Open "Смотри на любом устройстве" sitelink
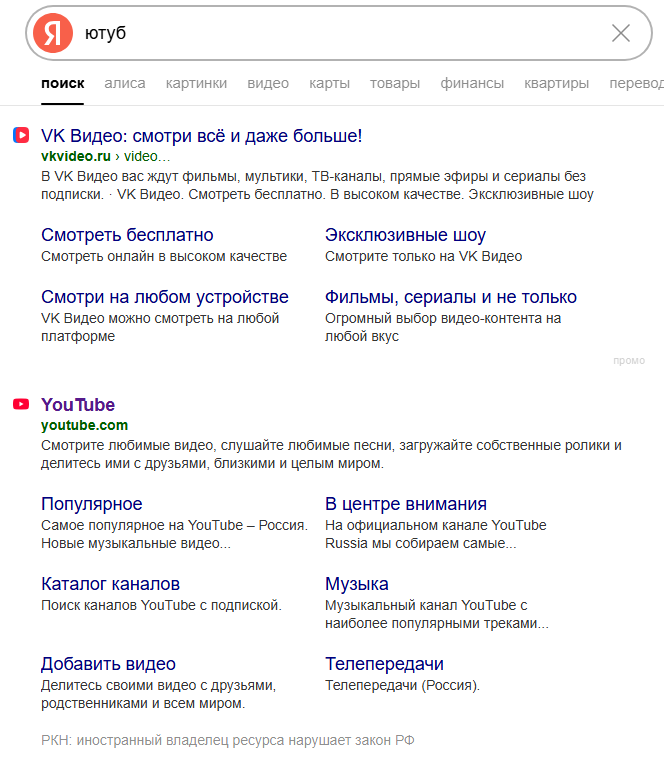Image resolution: width=664 pixels, height=775 pixels. [165, 297]
